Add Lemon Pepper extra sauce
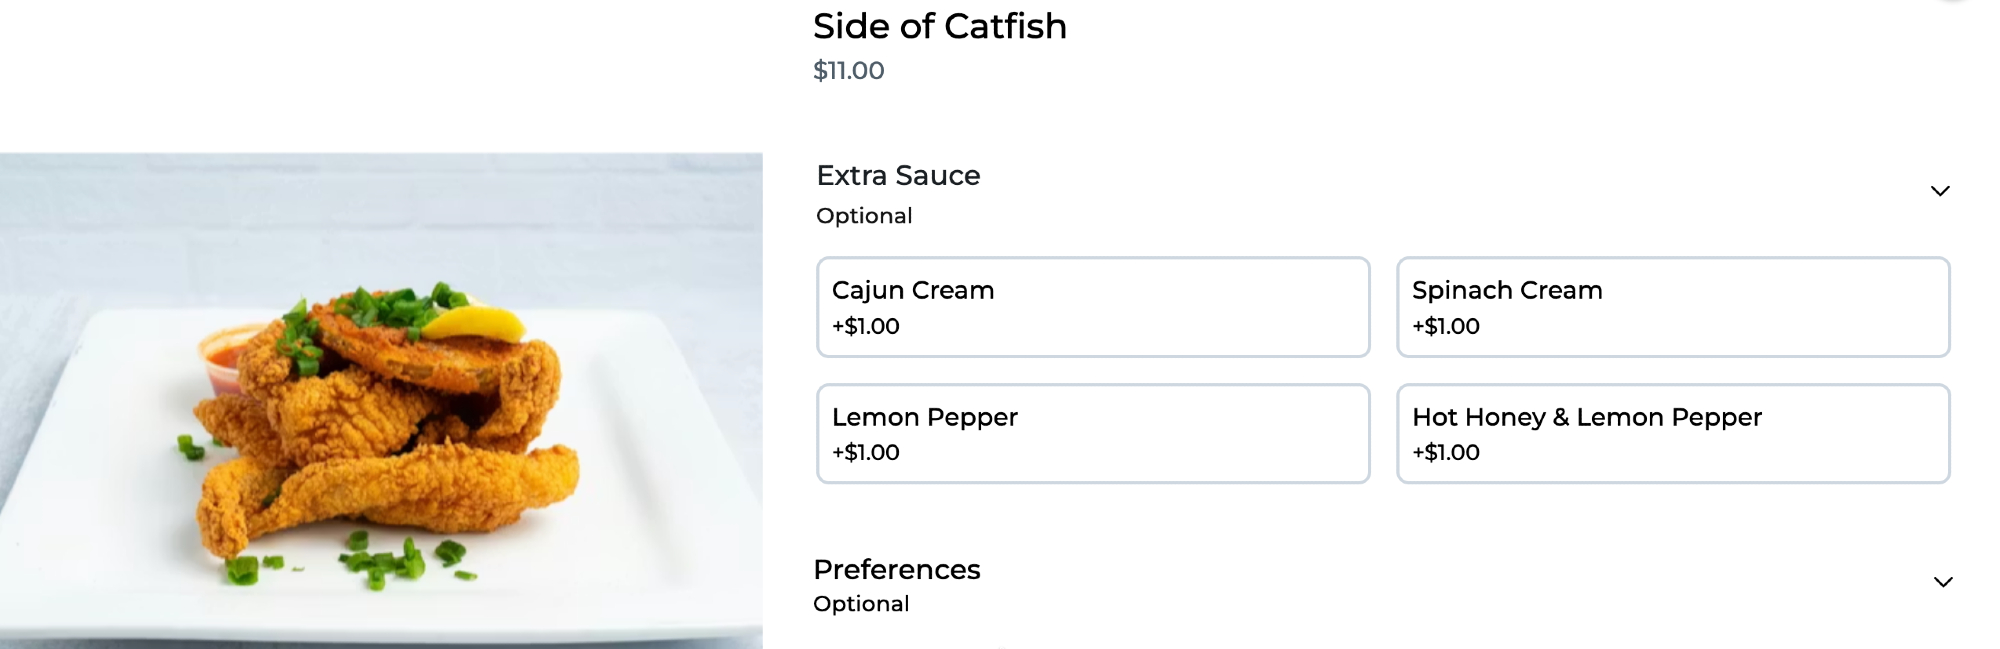 coord(1092,433)
